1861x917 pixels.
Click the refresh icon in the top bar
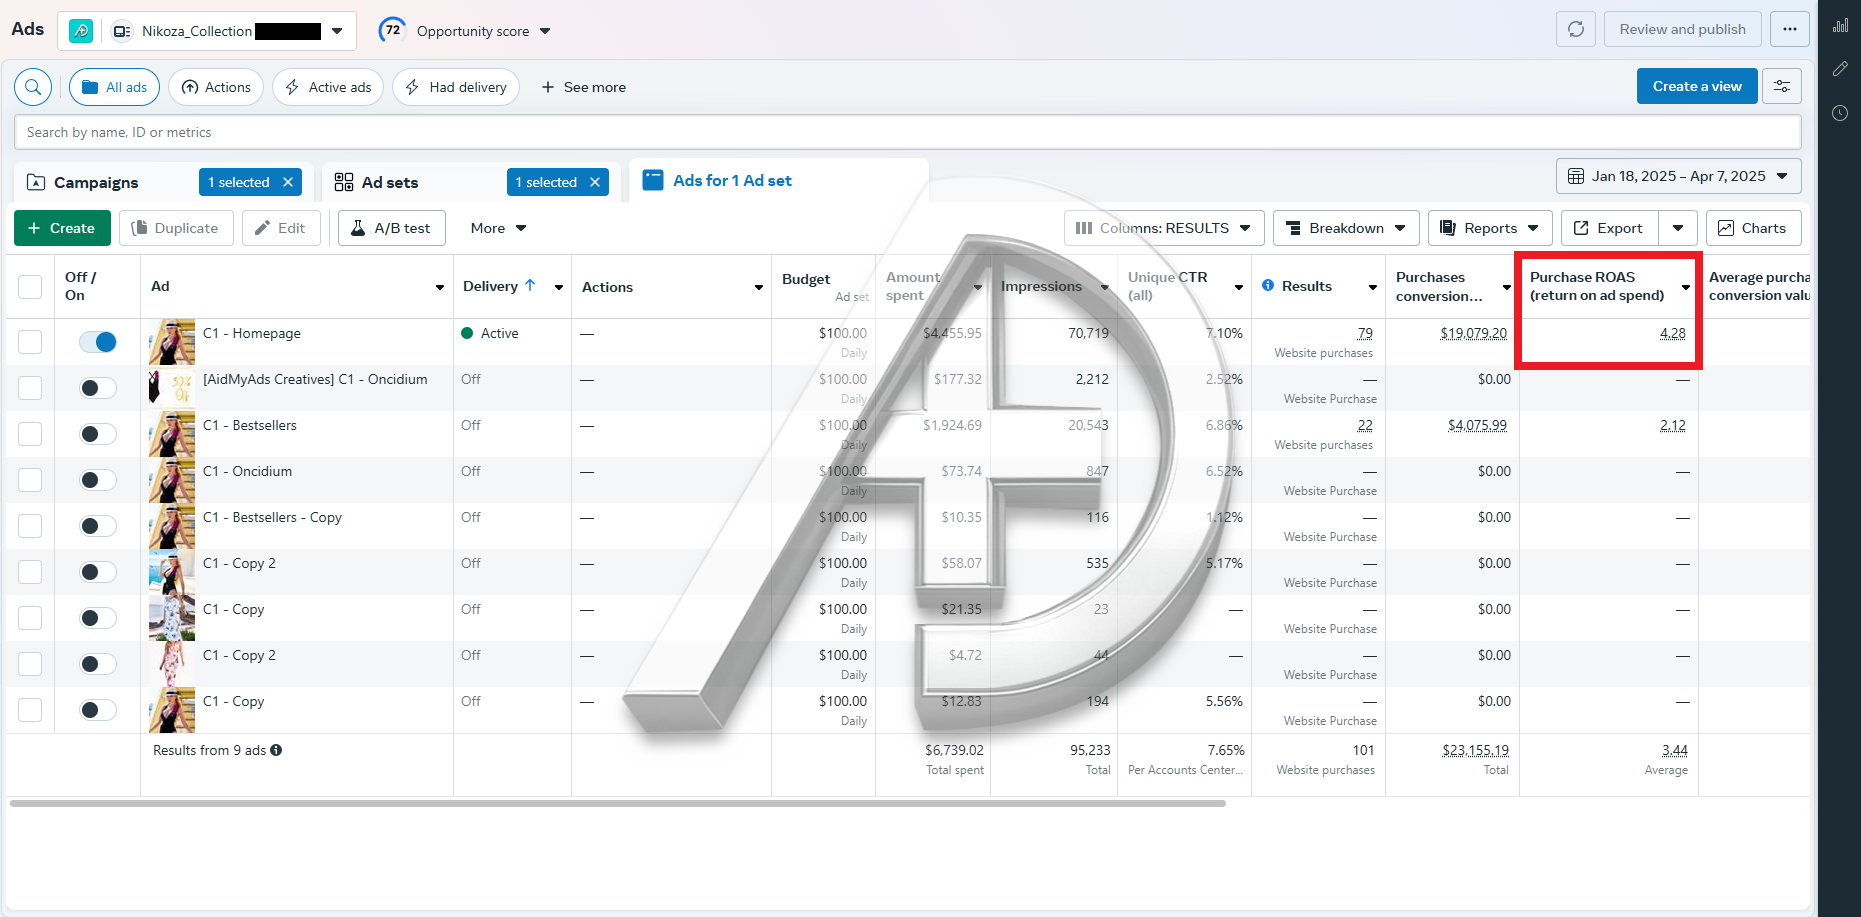tap(1575, 29)
